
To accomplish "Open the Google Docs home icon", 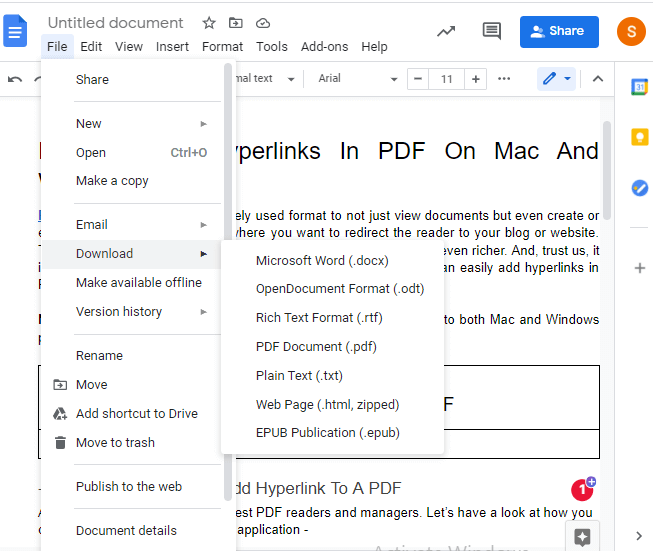I will coord(15,31).
